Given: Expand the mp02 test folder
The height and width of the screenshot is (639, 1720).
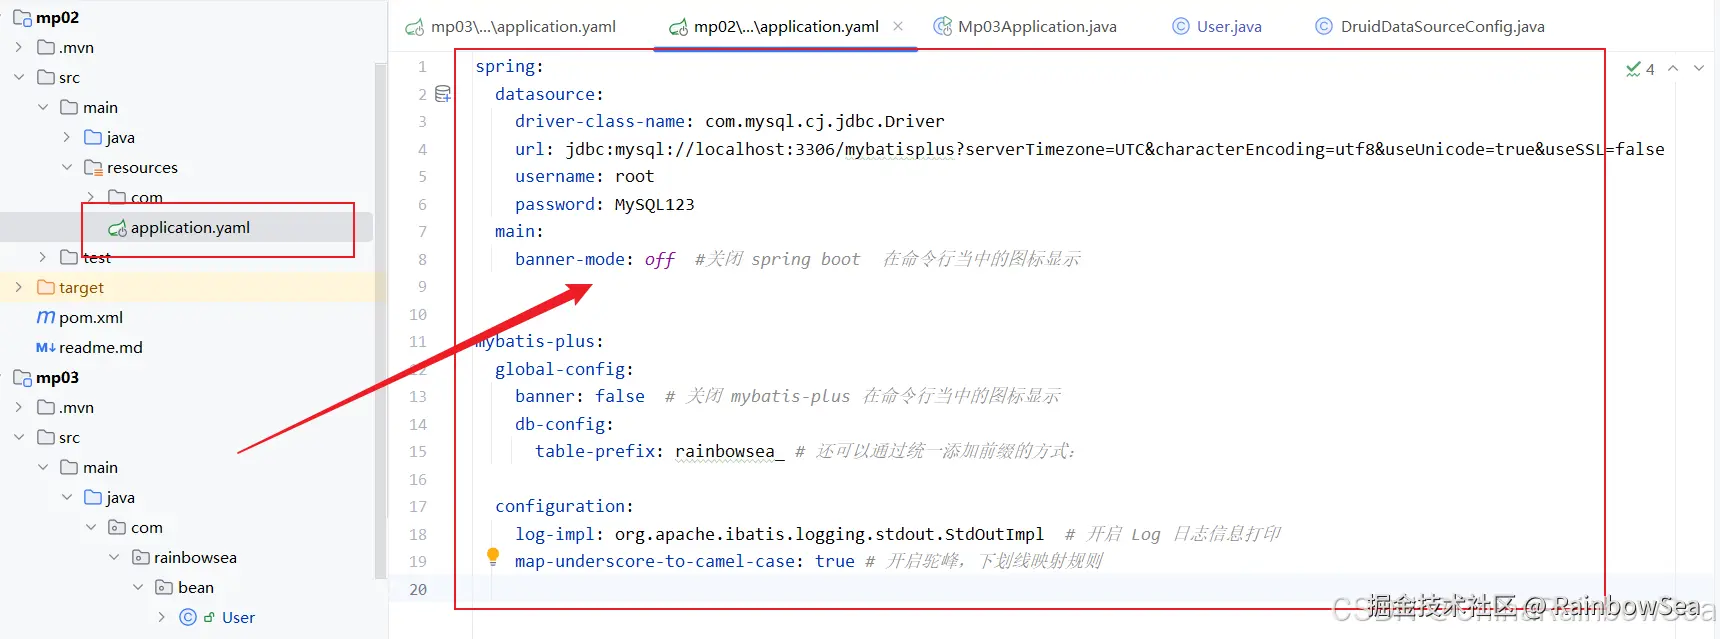Looking at the screenshot, I should (x=43, y=257).
